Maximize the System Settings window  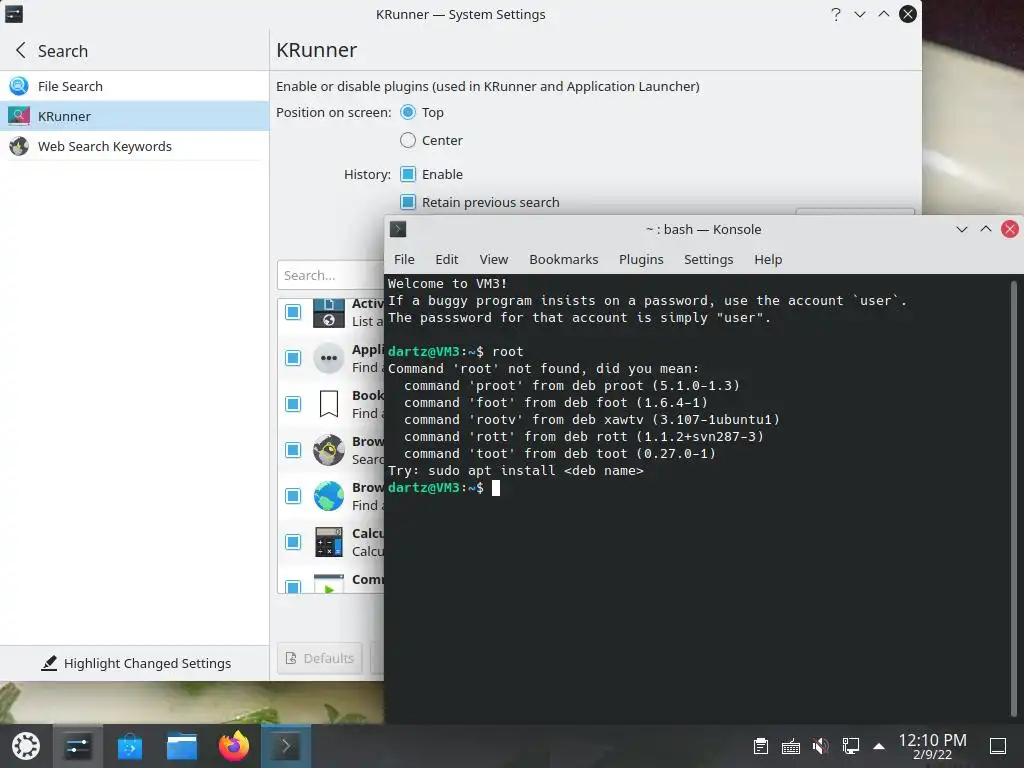[x=884, y=14]
